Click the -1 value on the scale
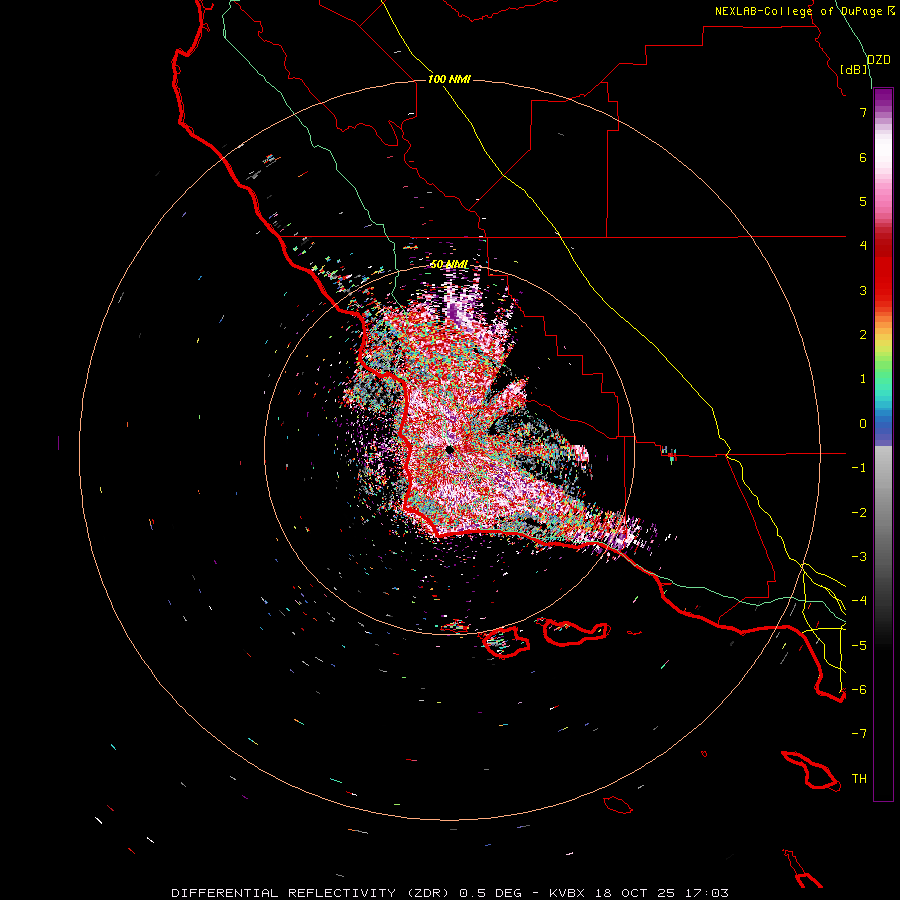This screenshot has height=900, width=900. pos(859,468)
